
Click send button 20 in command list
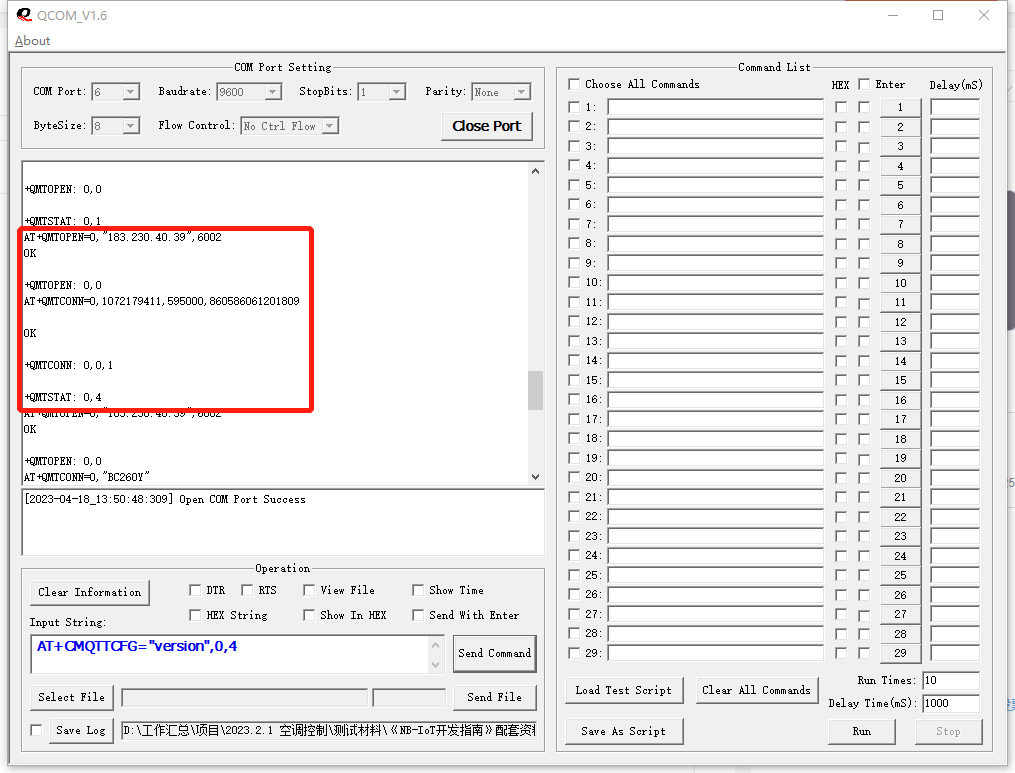(900, 478)
